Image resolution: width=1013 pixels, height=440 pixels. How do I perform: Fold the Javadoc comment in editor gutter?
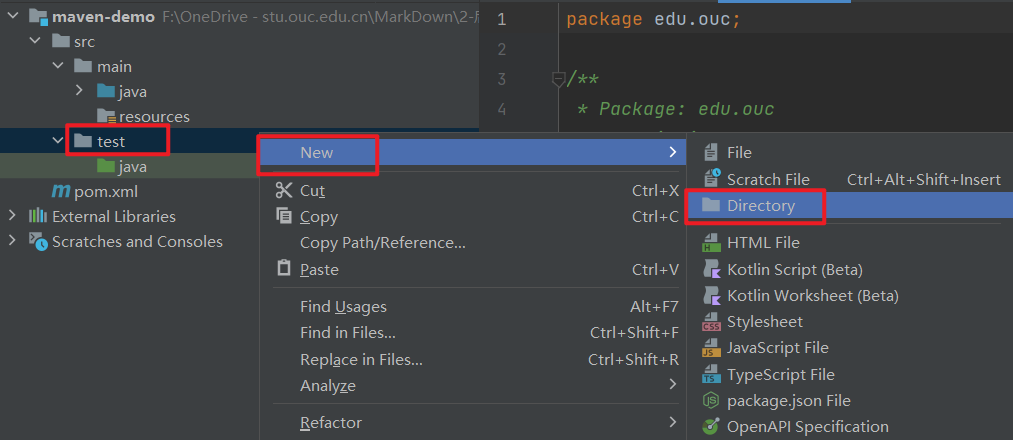tap(559, 79)
